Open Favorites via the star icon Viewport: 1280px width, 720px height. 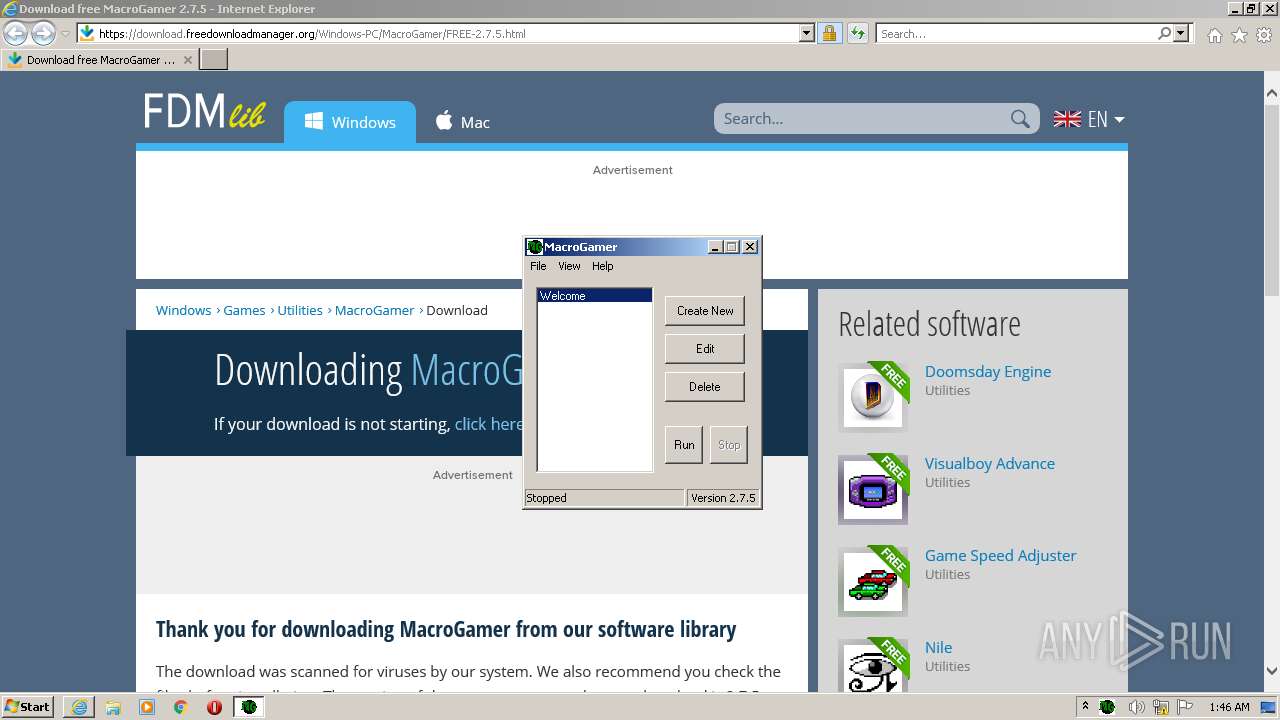click(1239, 35)
